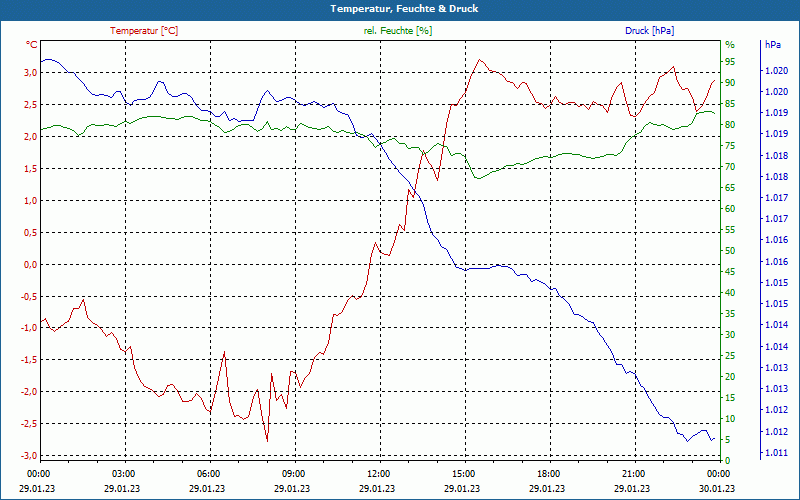Click the blue 'hPa' unit above the pressure axis
The height and width of the screenshot is (500, 800).
click(x=772, y=45)
